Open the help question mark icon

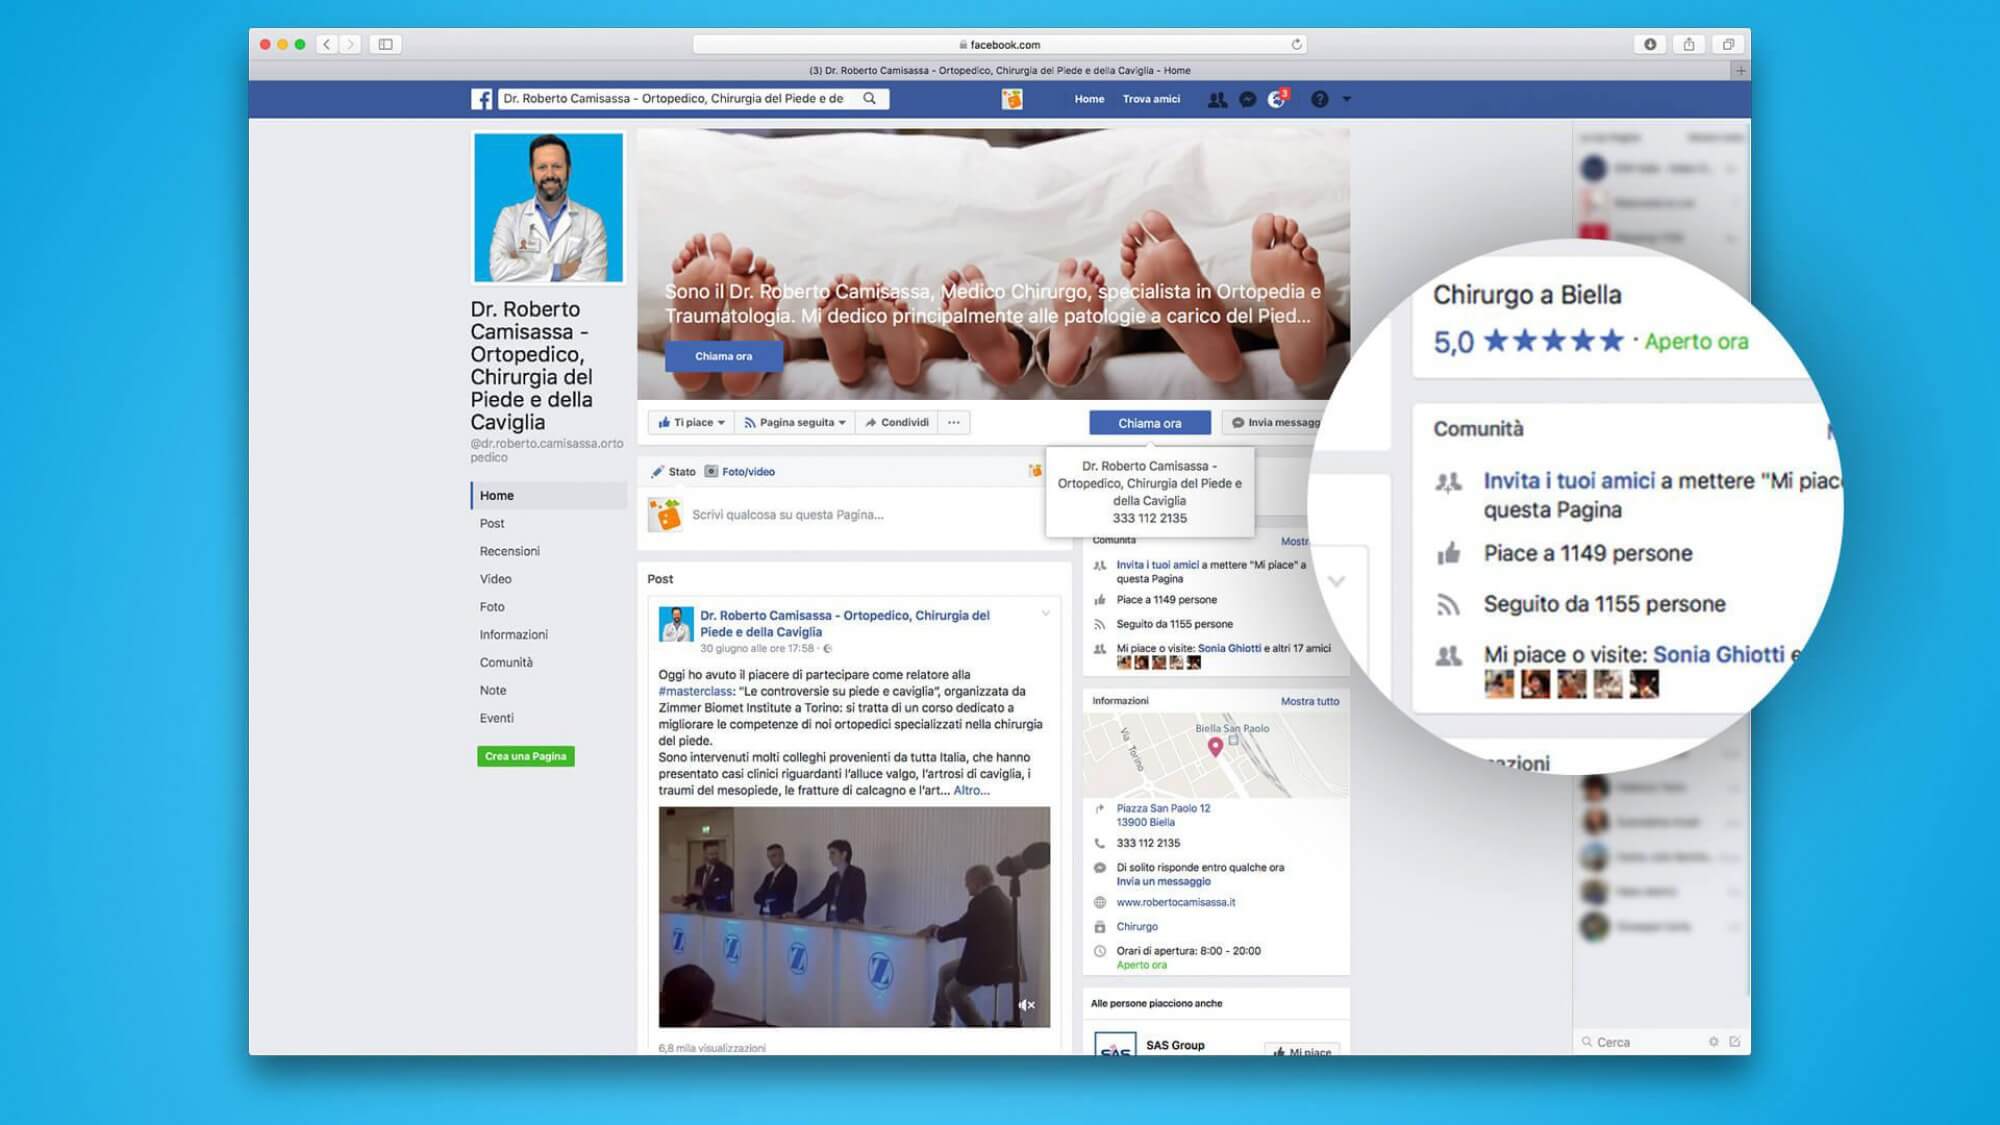(x=1320, y=99)
